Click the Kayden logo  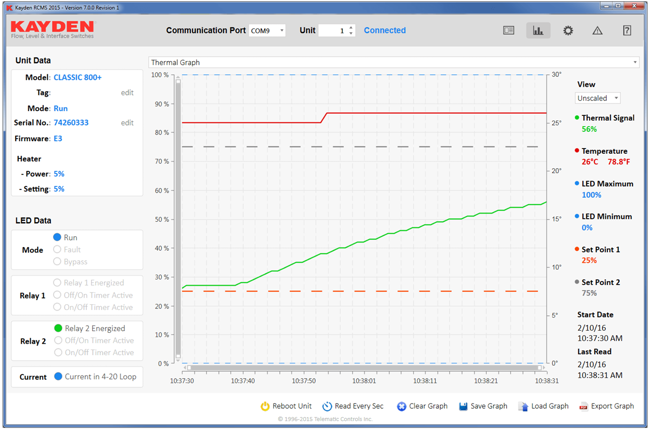pyautogui.click(x=53, y=29)
